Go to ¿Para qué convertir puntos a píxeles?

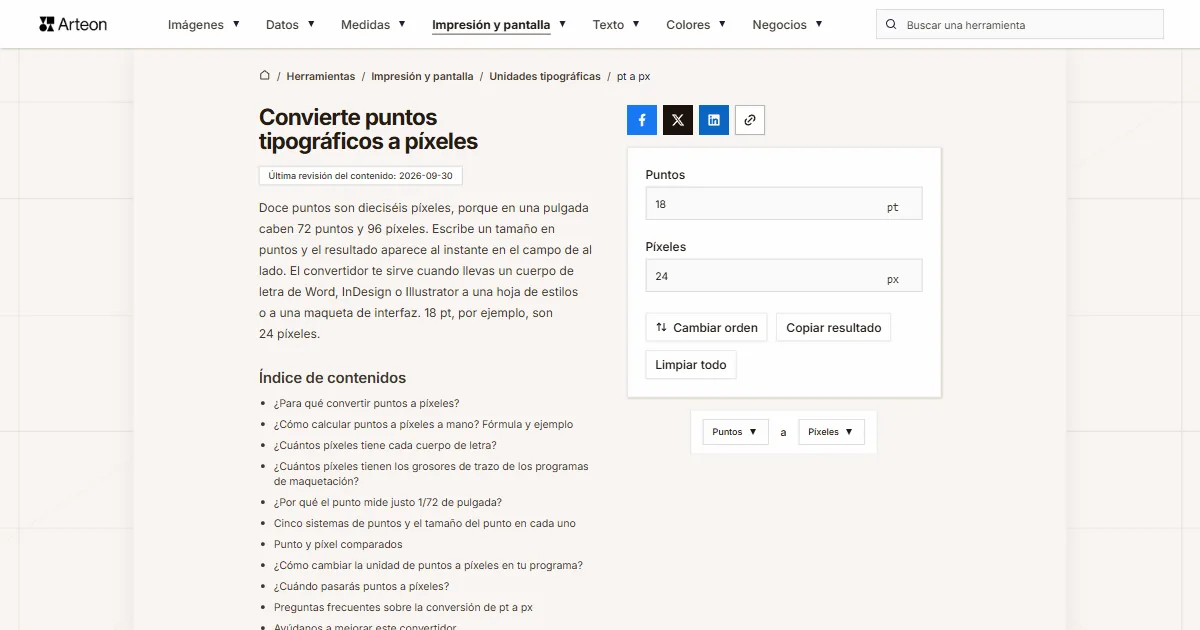pos(367,403)
